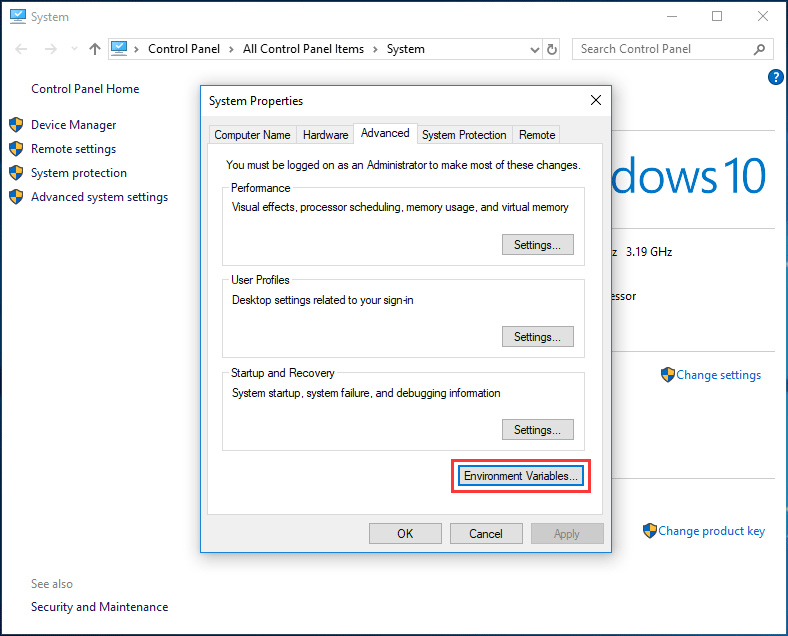Click shield icon beside Advanced system settings

pos(16,197)
